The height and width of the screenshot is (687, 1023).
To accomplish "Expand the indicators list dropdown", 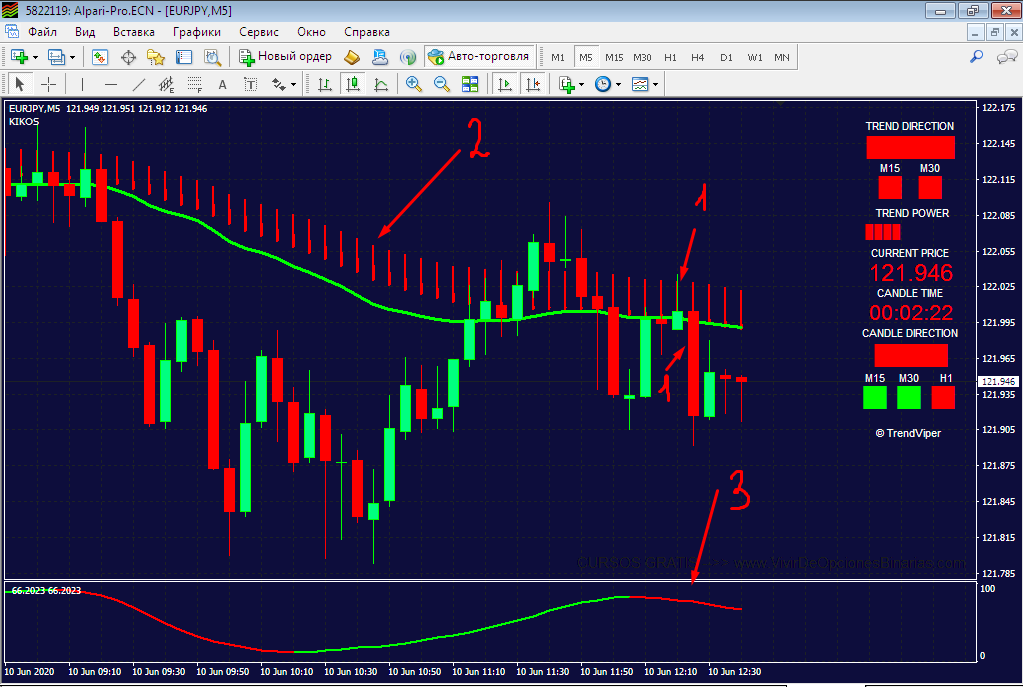I will [581, 84].
